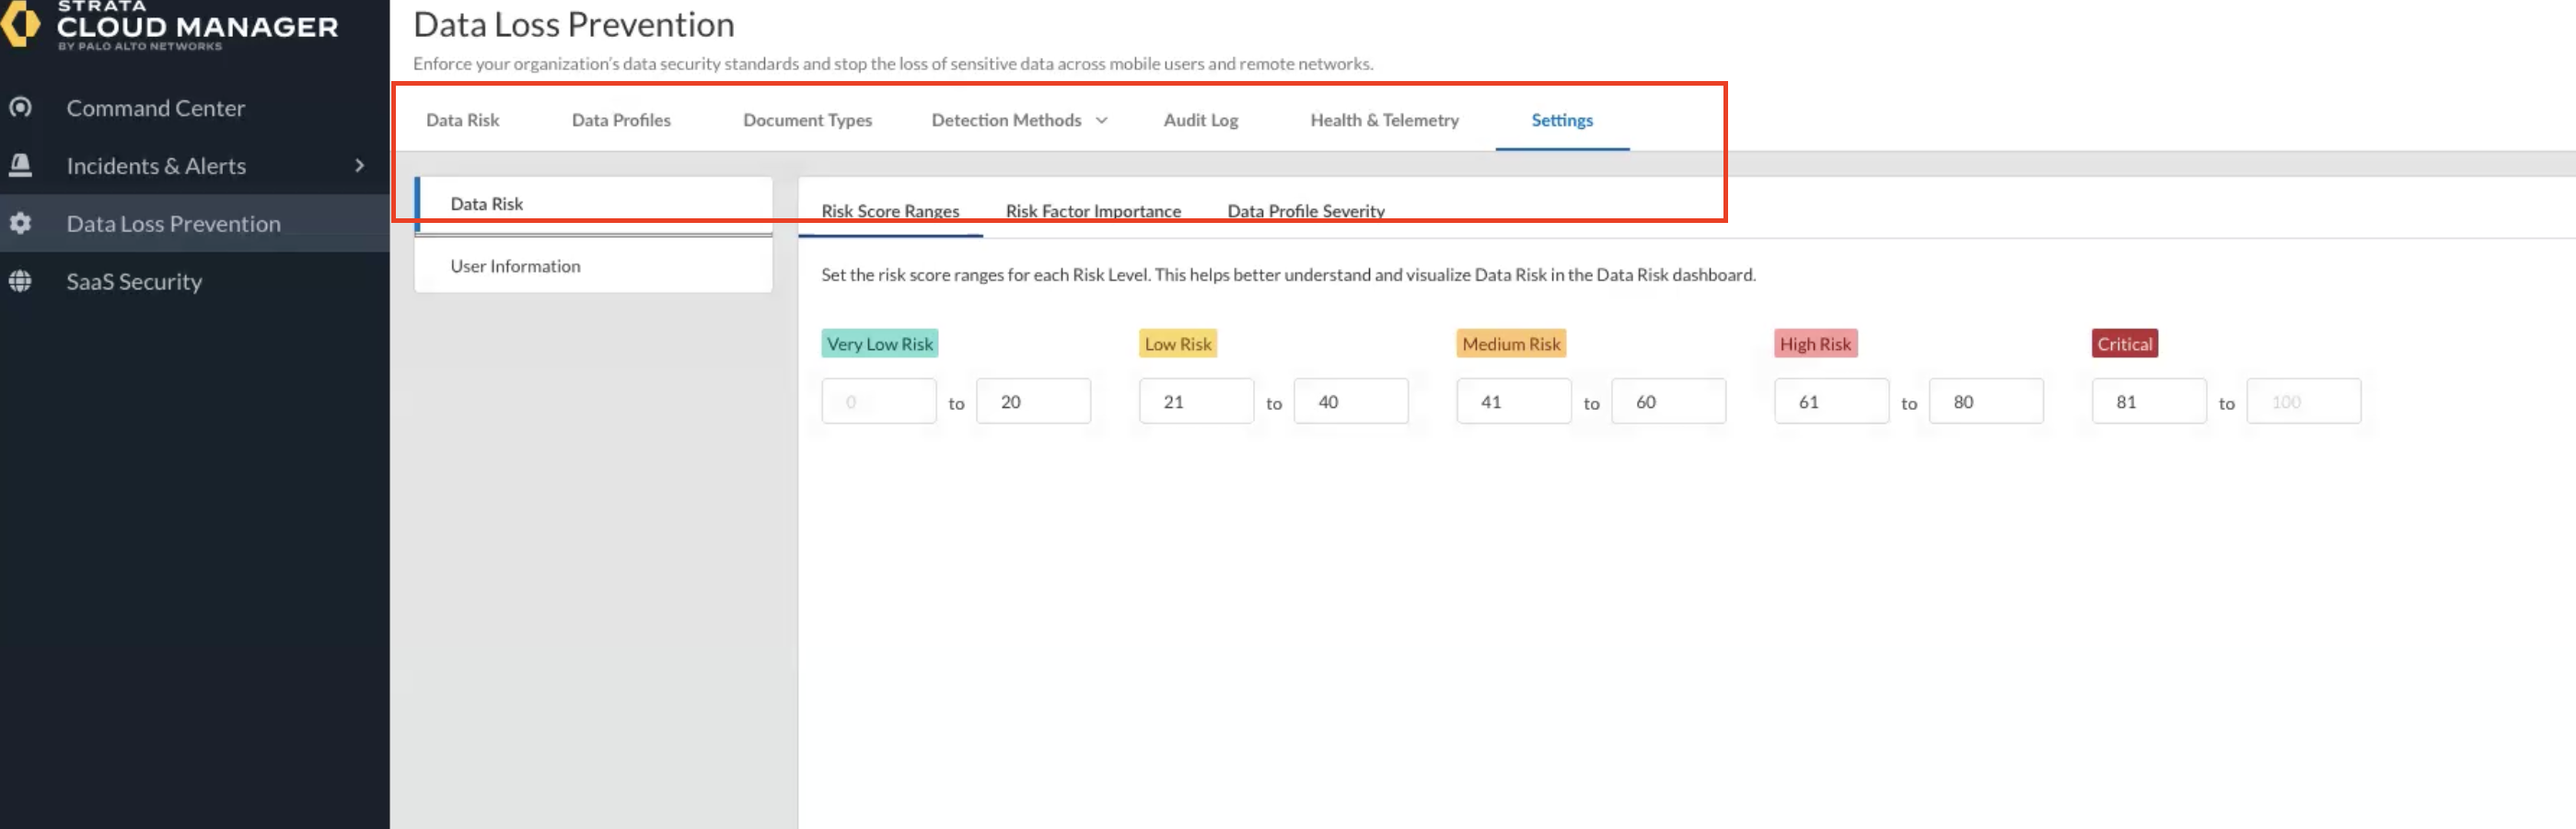Expand the Incidents & Alerts submenu chevron
Image resolution: width=2576 pixels, height=829 pixels.
[360, 165]
